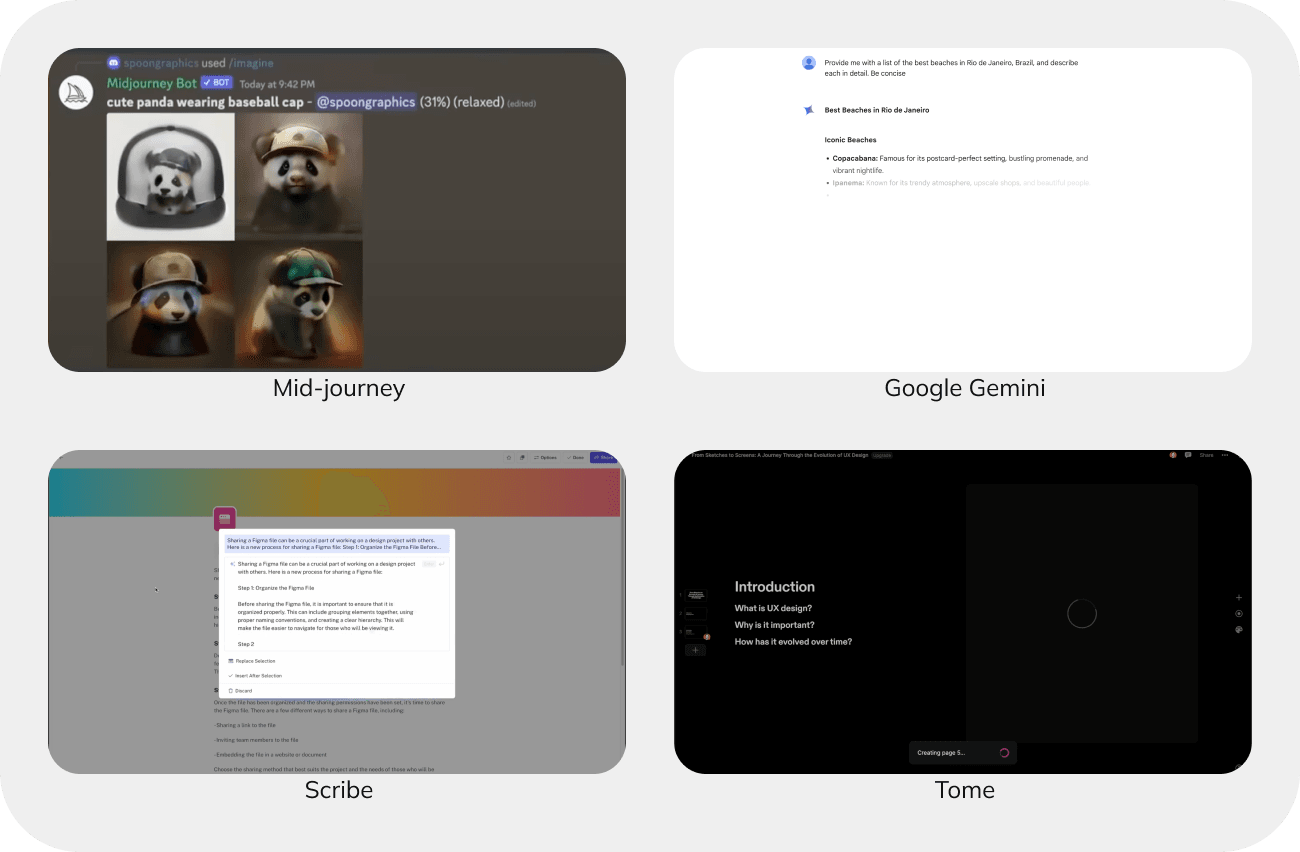The height and width of the screenshot is (852, 1300).
Task: Click the Upgrade badge in Tome
Action: [x=882, y=455]
